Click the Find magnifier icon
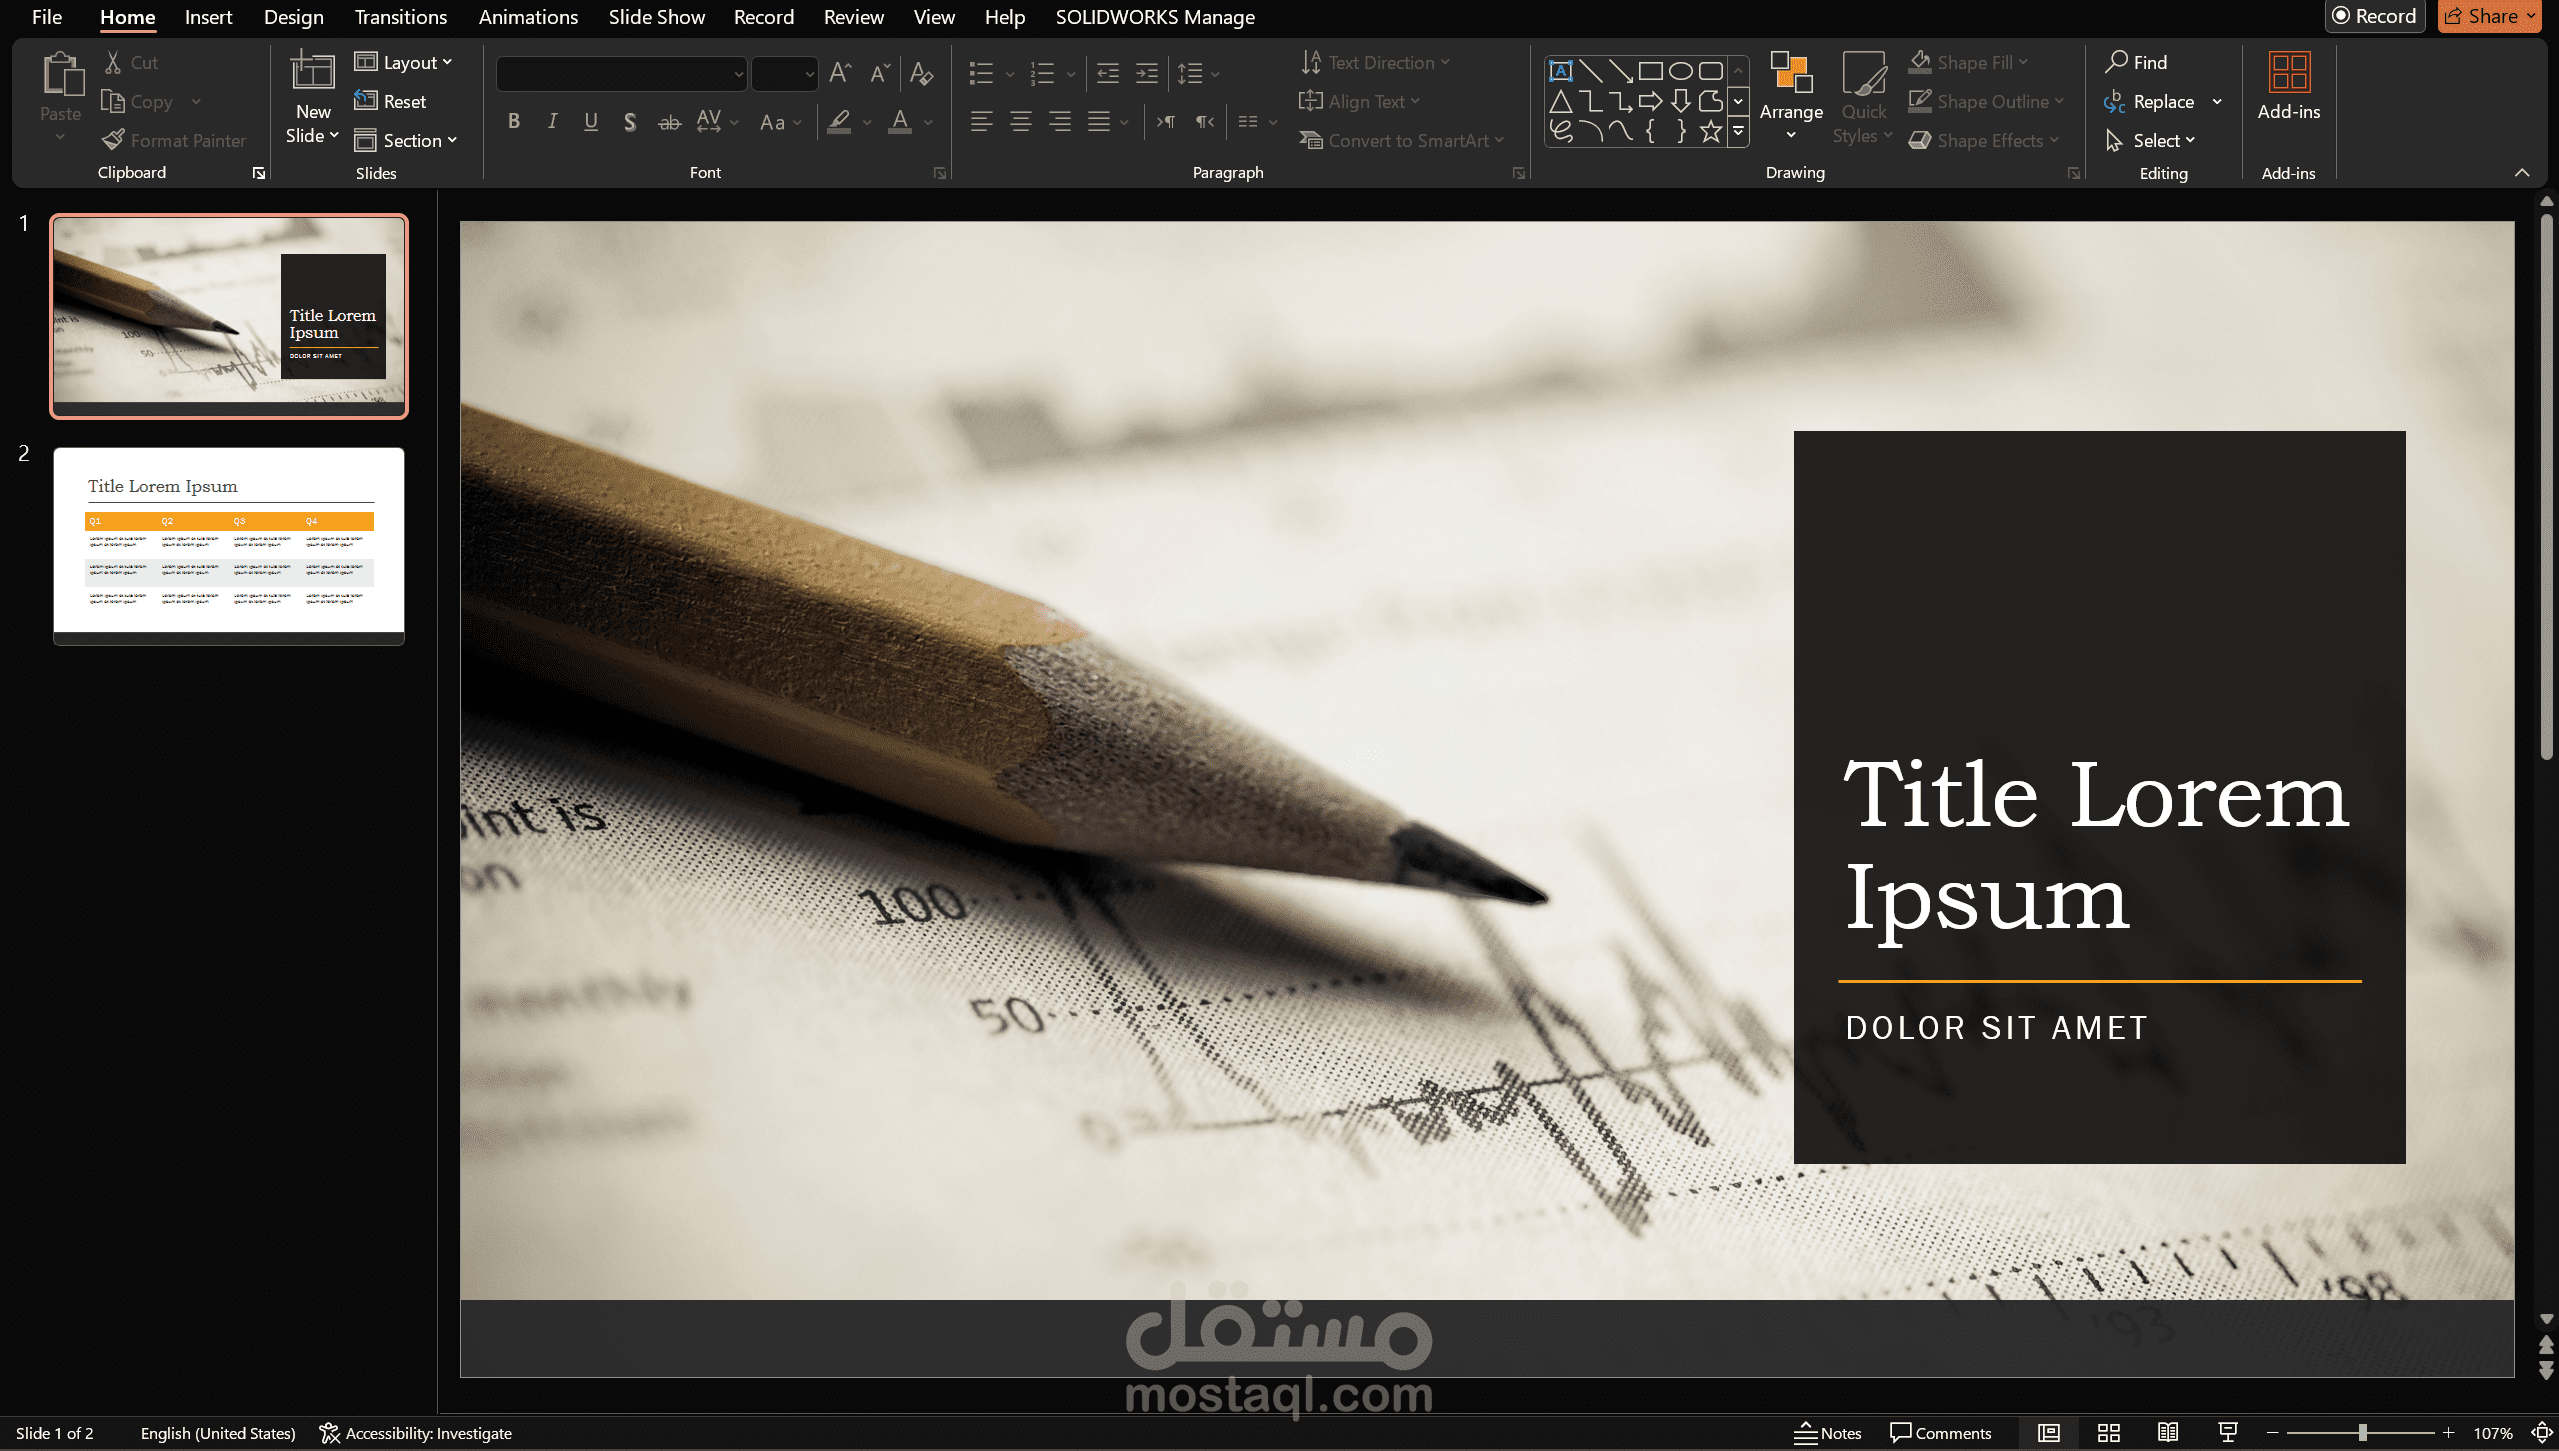This screenshot has width=2559, height=1451. click(x=2116, y=62)
